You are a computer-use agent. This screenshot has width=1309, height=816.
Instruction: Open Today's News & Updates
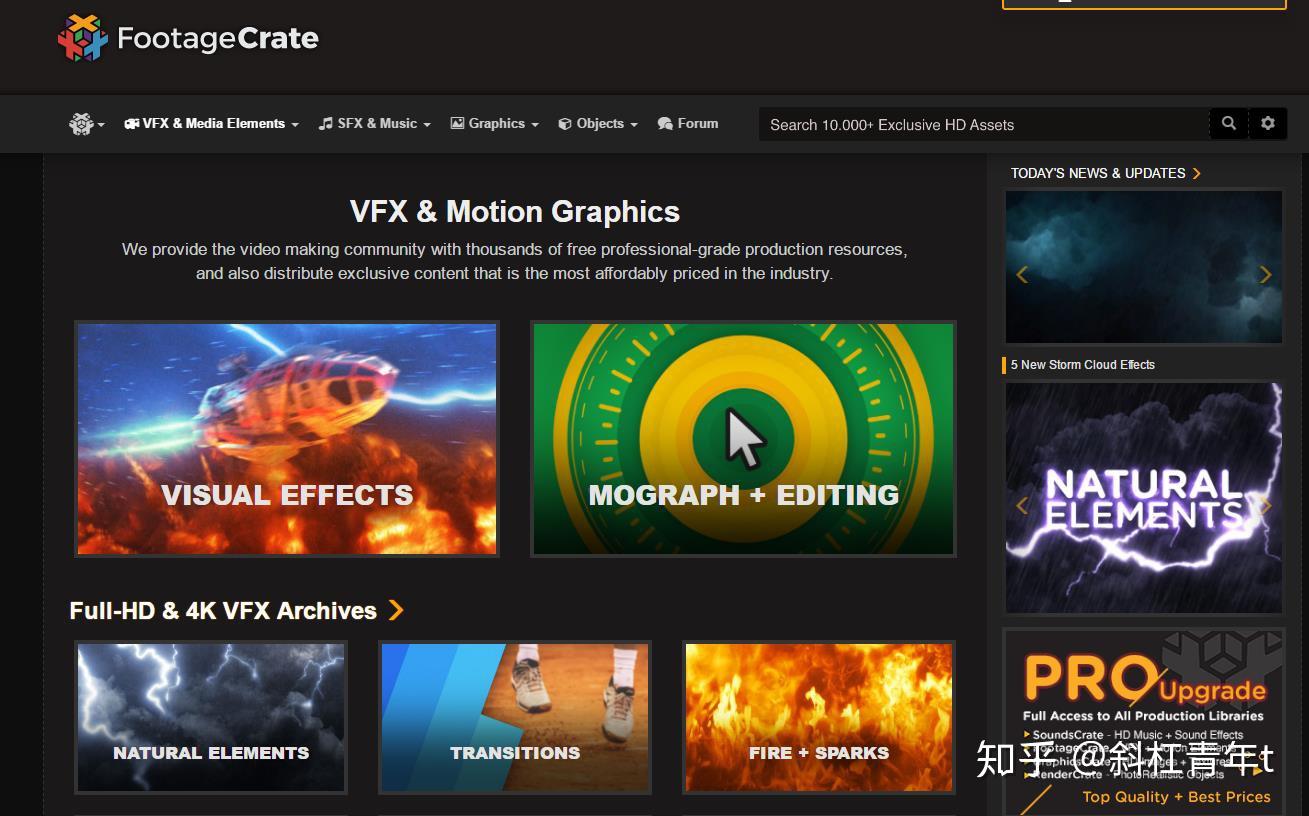(x=1105, y=173)
